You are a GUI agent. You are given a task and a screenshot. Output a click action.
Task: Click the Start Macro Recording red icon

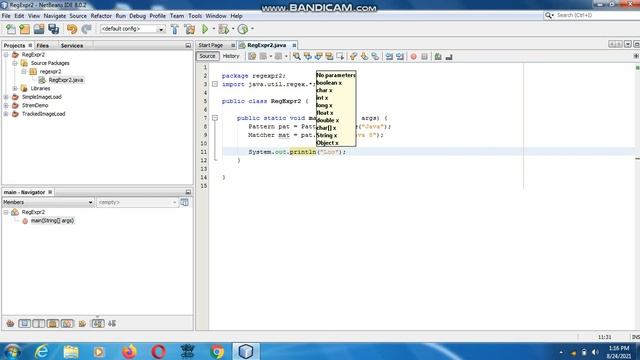tap(413, 56)
